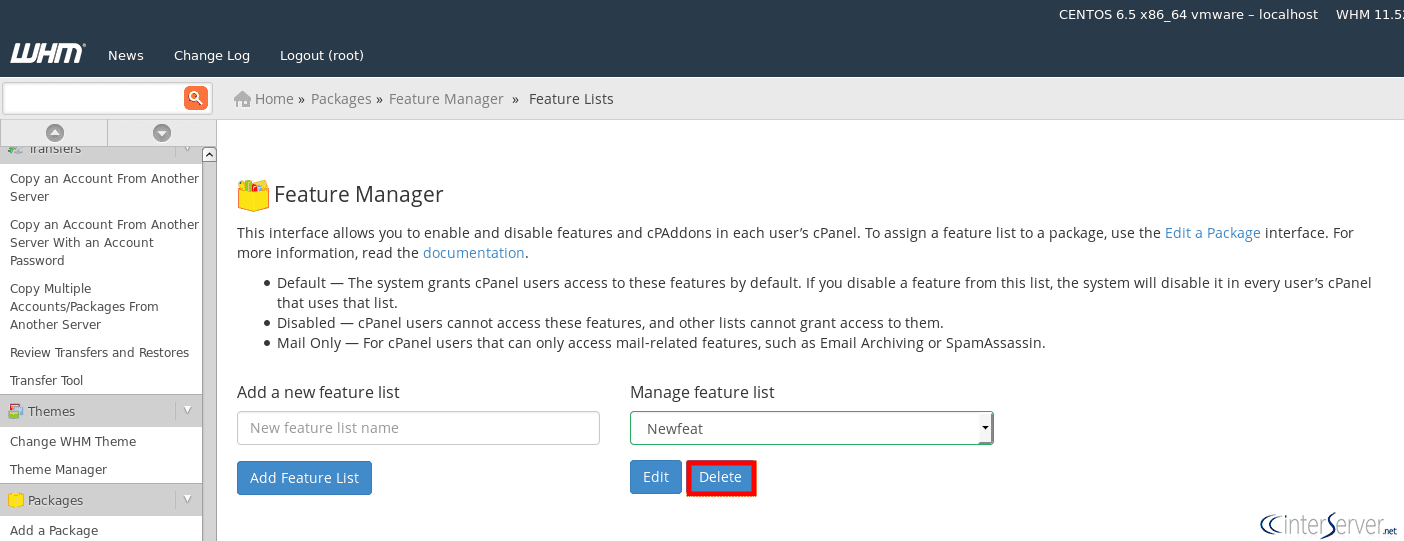Click Logout (root) in the top bar
This screenshot has width=1404, height=541.
pyautogui.click(x=322, y=56)
